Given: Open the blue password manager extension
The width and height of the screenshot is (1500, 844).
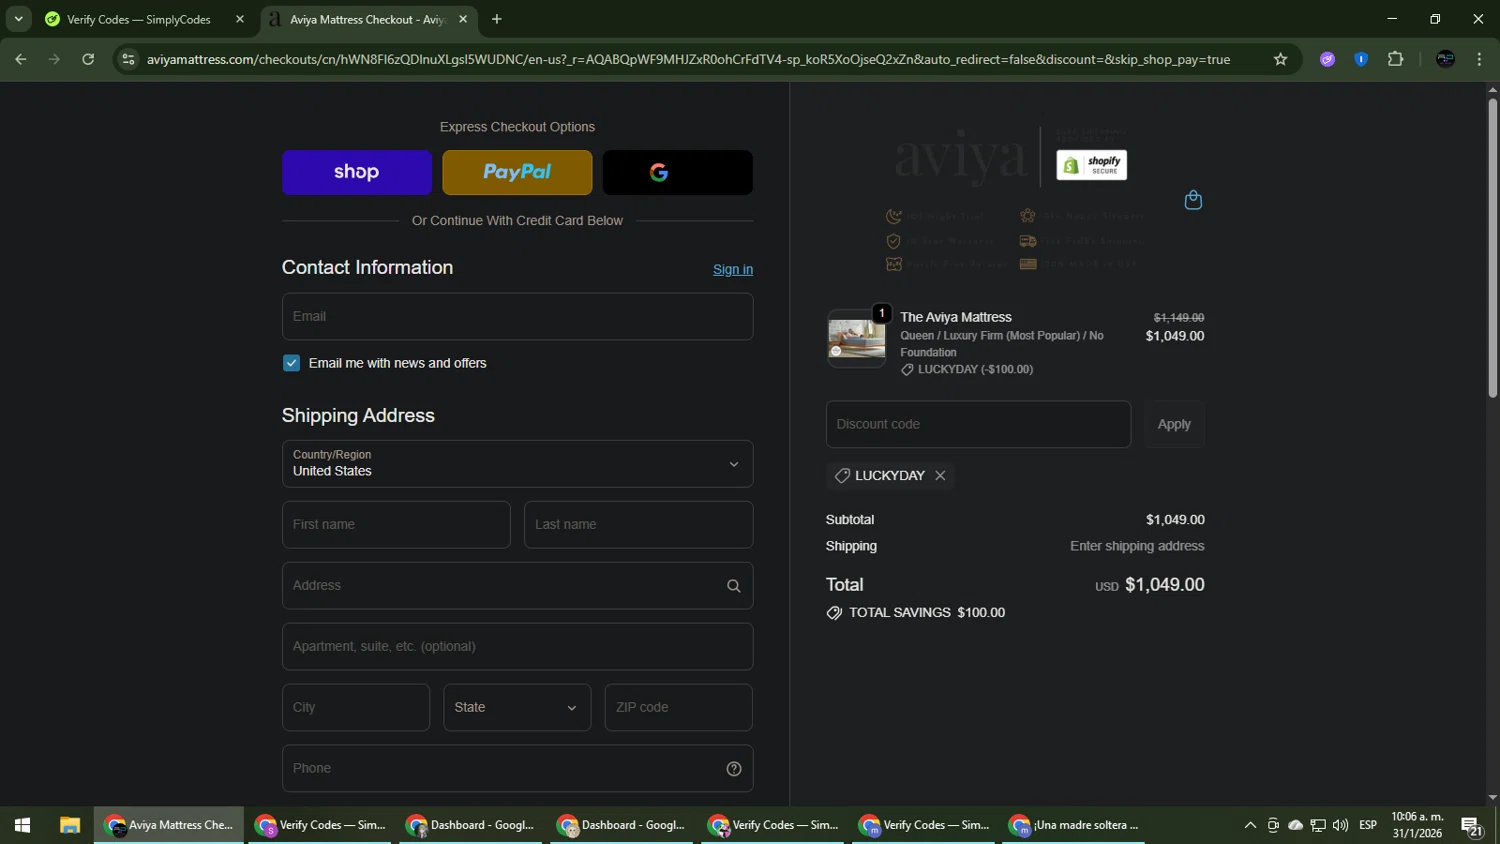Looking at the screenshot, I should [1361, 60].
